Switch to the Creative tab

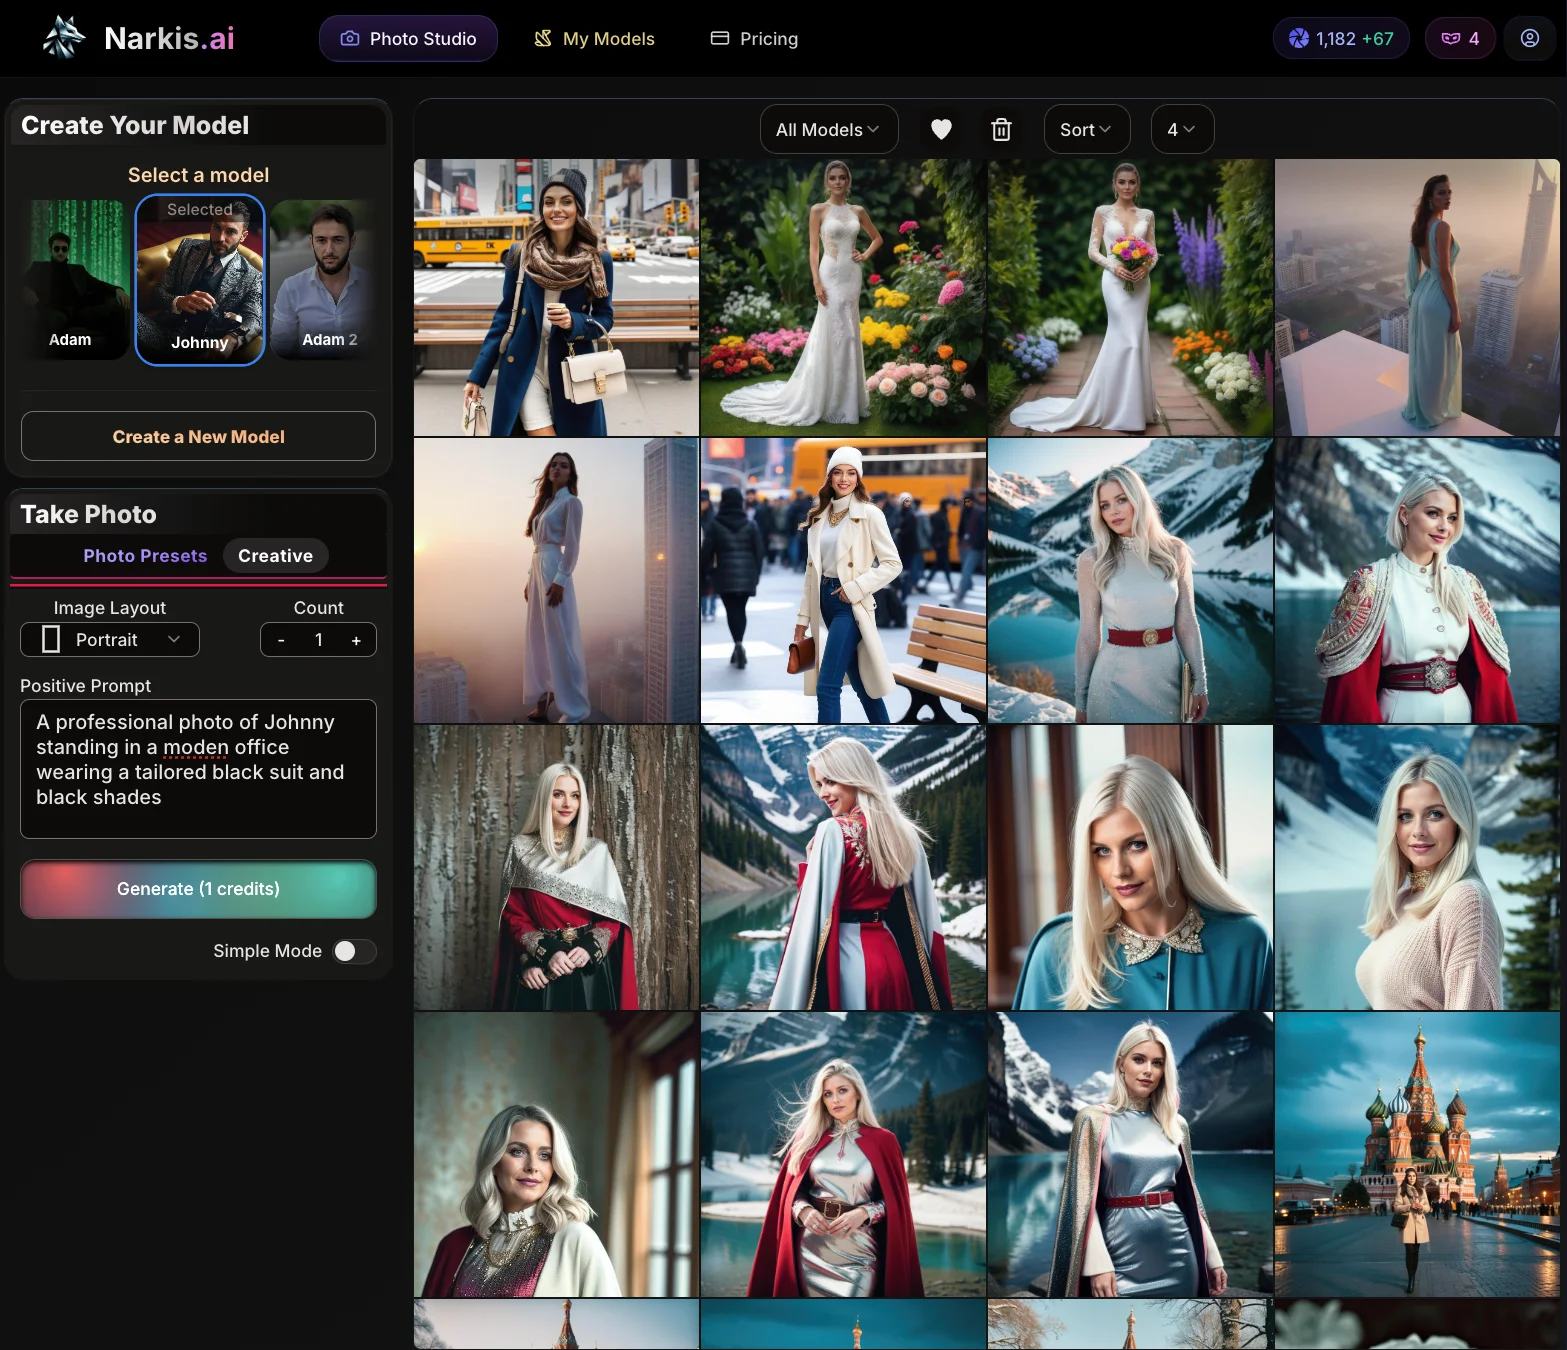tap(275, 556)
